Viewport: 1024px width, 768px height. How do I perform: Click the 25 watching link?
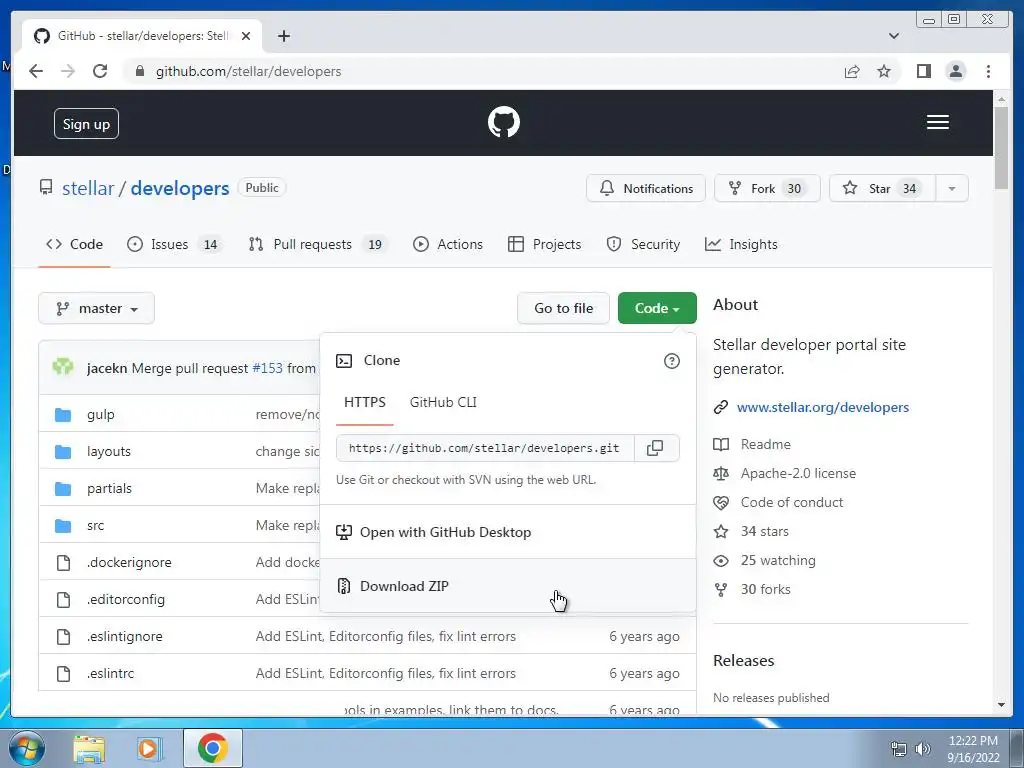click(x=778, y=560)
